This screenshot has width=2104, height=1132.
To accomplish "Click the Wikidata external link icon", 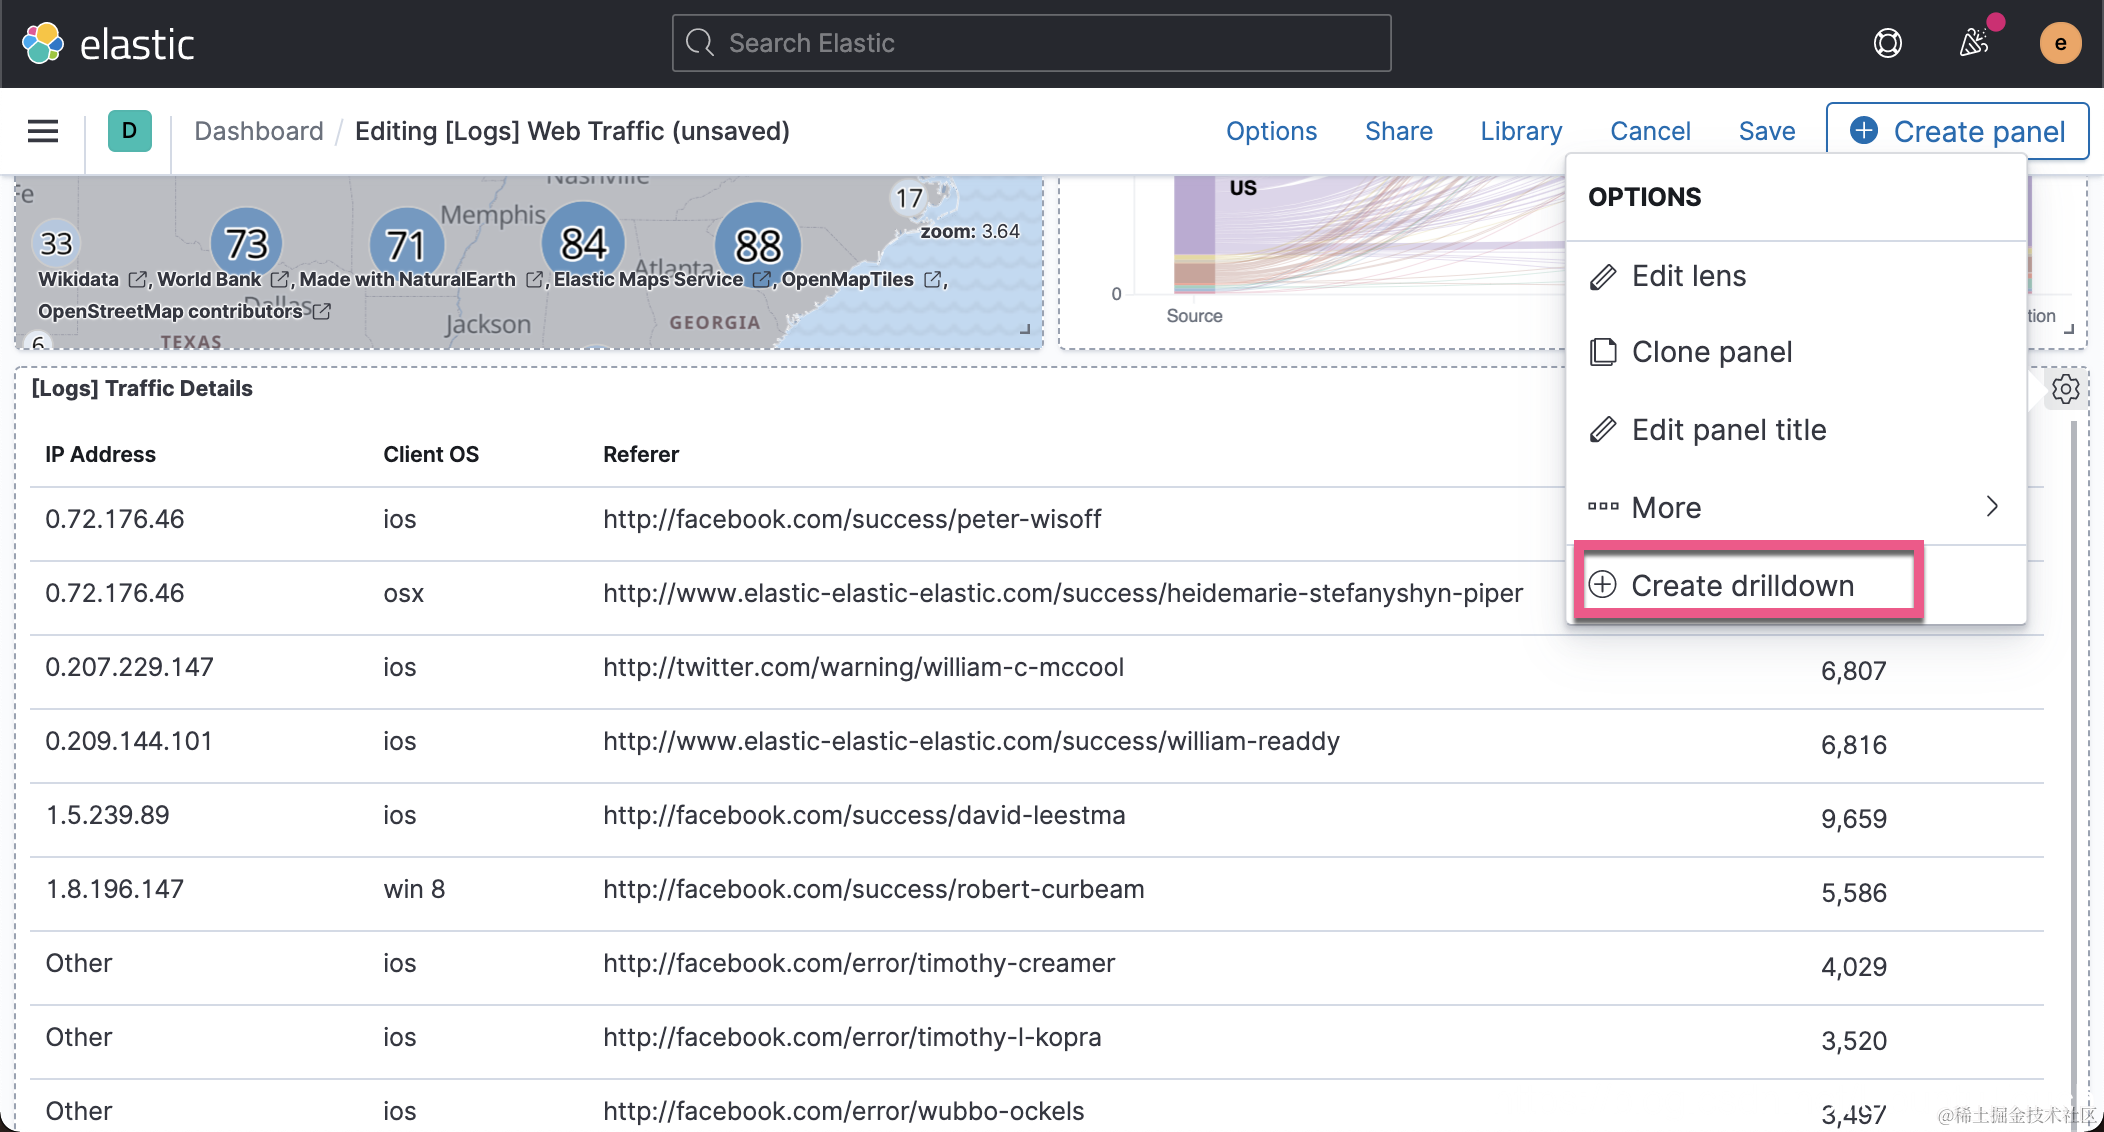I will pyautogui.click(x=138, y=280).
